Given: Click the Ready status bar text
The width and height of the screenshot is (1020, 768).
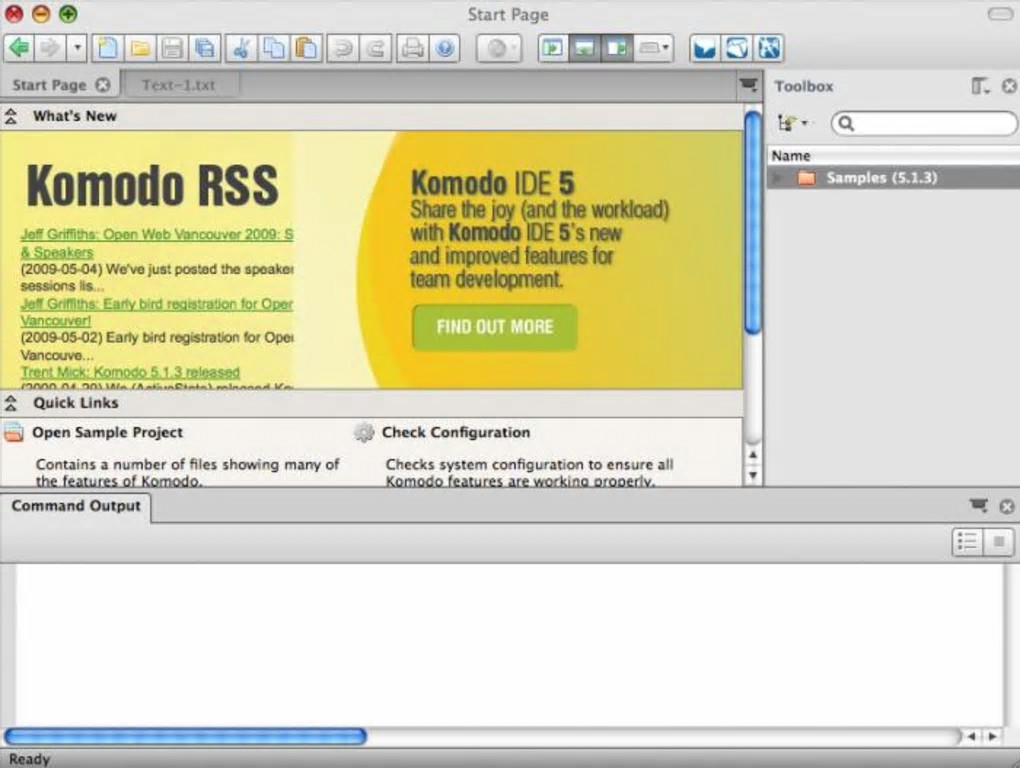Looking at the screenshot, I should 29,759.
